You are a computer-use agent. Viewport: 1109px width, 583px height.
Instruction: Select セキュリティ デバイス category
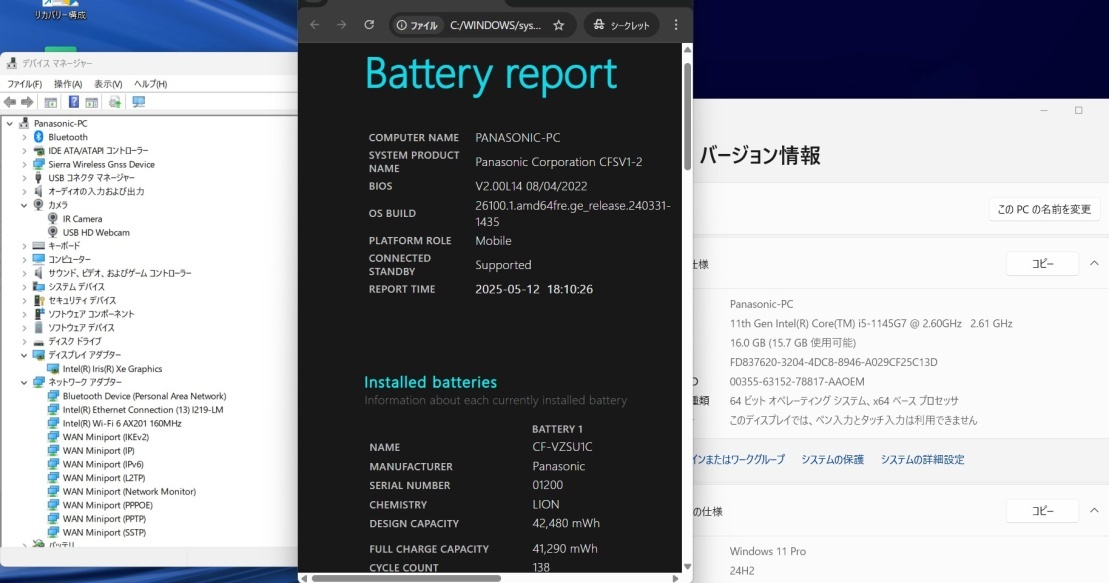pyautogui.click(x=82, y=301)
